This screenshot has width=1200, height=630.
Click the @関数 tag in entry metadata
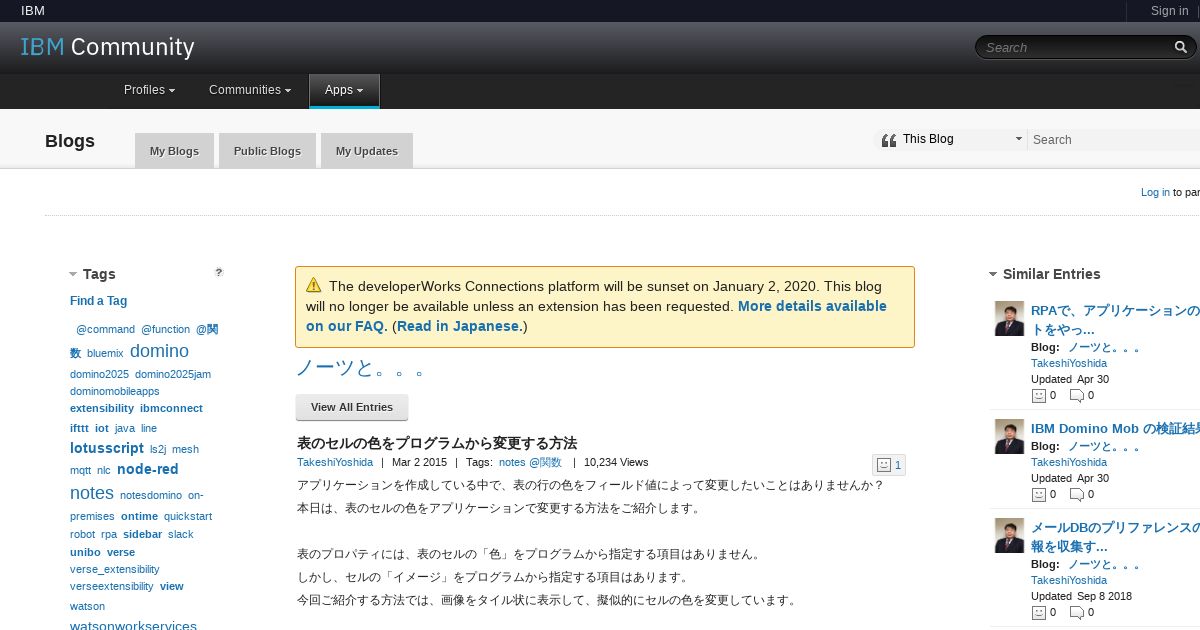pyautogui.click(x=545, y=462)
